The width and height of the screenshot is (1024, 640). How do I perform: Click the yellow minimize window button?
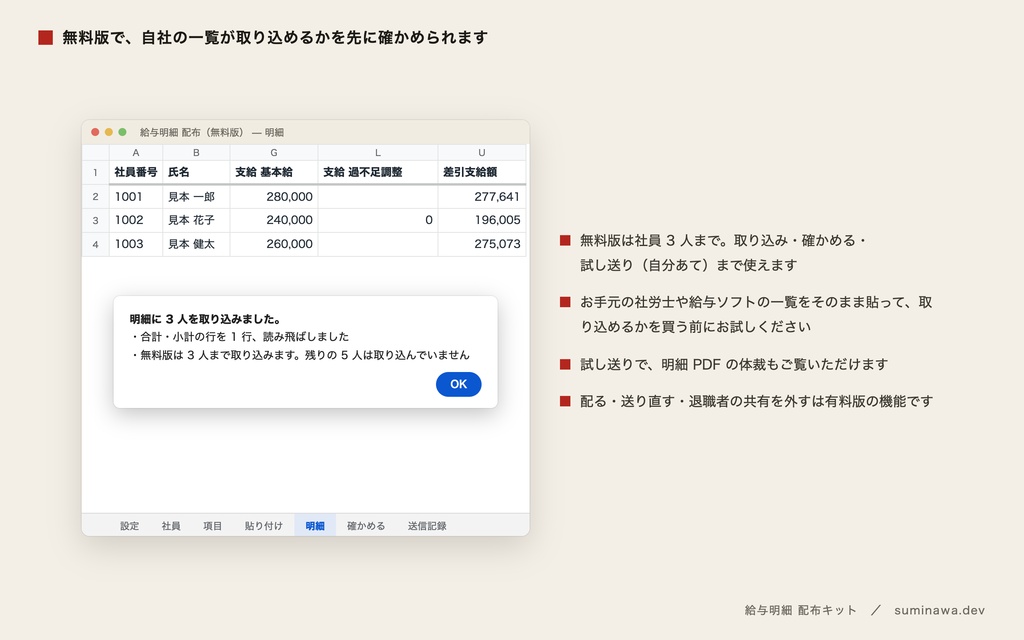click(108, 132)
